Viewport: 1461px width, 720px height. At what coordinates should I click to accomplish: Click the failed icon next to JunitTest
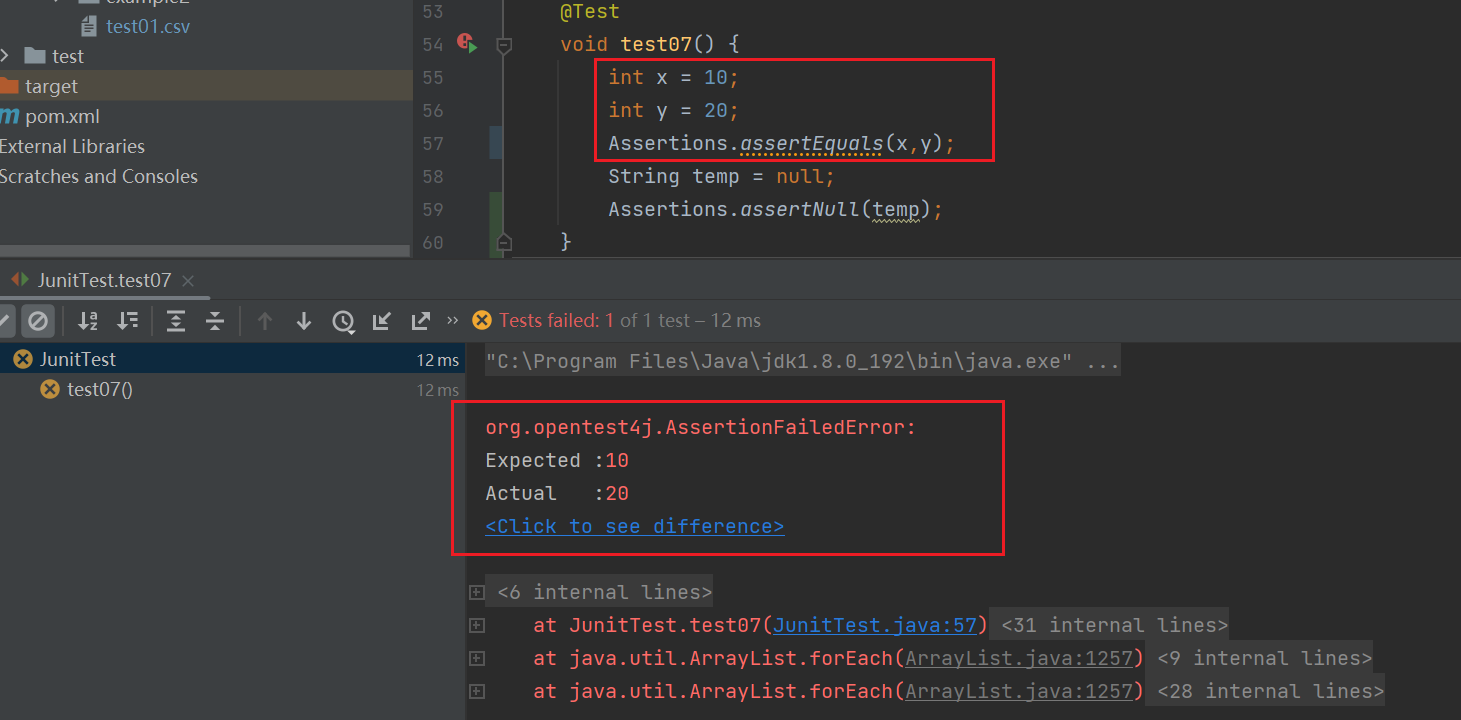(x=23, y=359)
